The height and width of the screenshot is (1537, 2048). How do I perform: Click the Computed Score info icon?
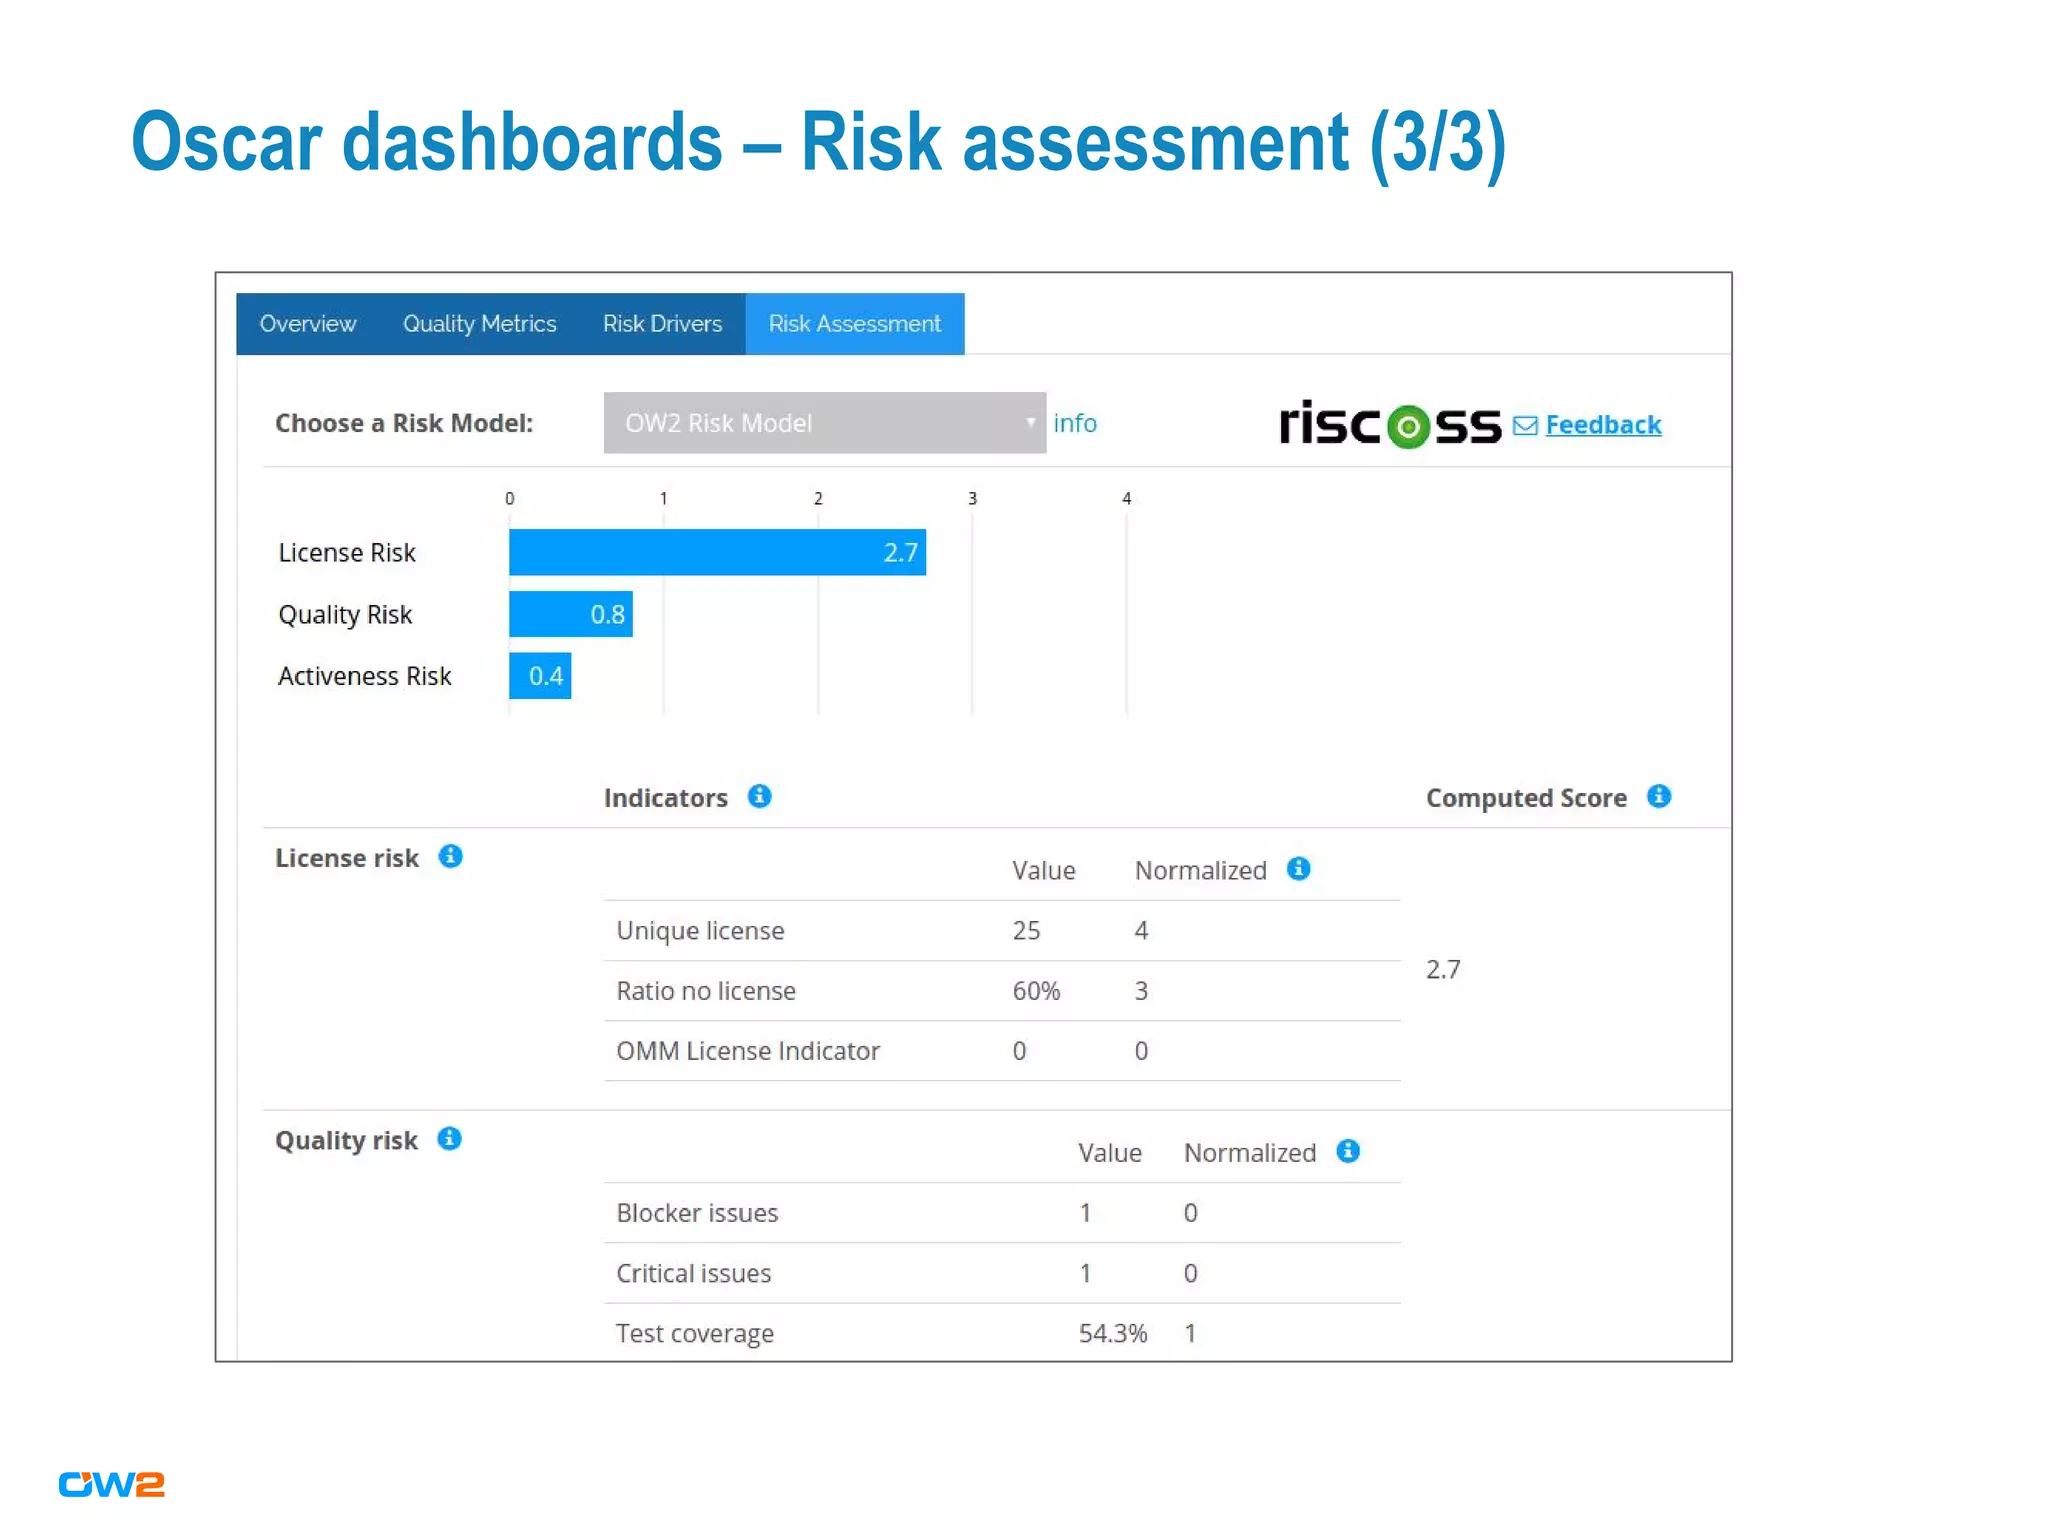1659,796
